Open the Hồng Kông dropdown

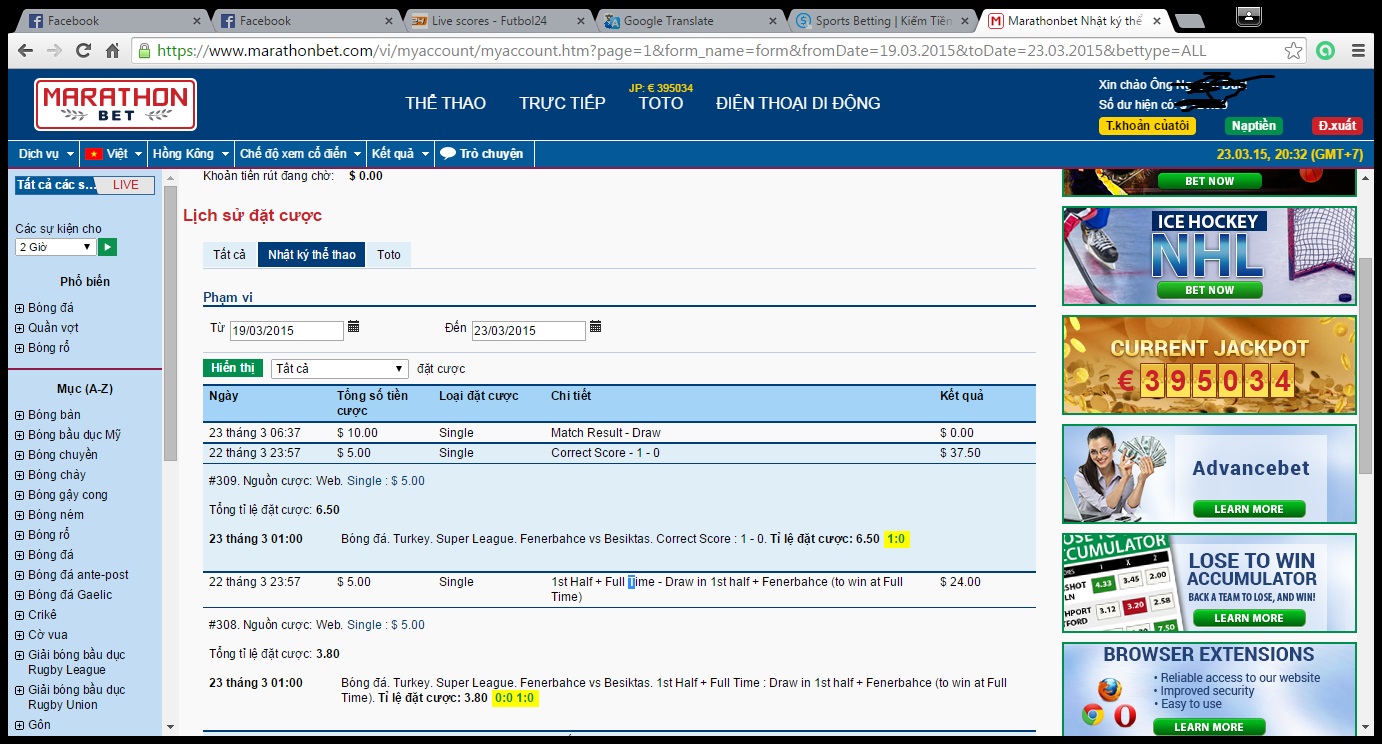190,154
